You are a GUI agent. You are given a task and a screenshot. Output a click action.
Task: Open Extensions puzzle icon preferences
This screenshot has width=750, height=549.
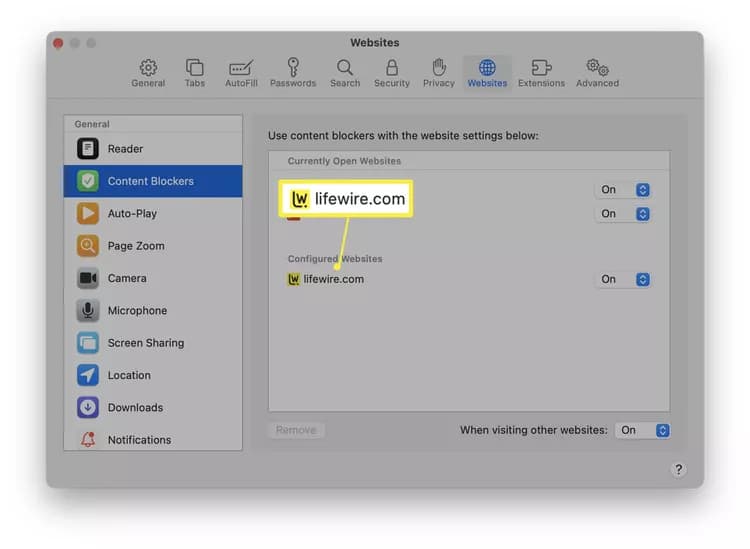(541, 73)
